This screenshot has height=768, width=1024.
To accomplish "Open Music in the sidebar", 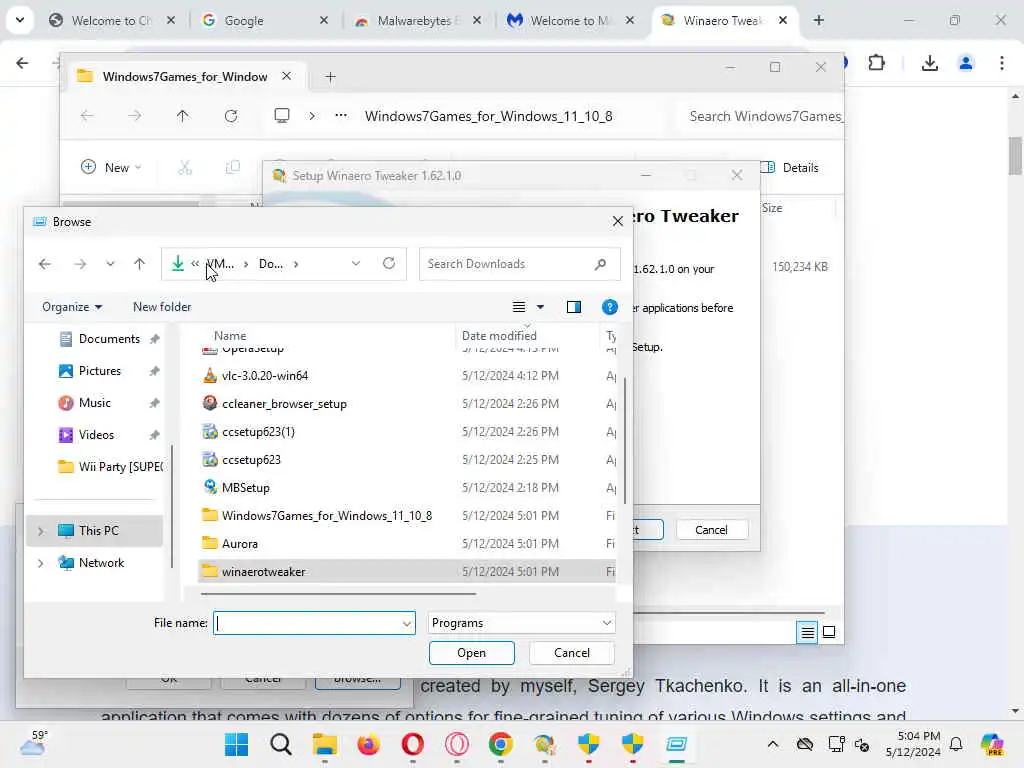I will pyautogui.click(x=94, y=403).
